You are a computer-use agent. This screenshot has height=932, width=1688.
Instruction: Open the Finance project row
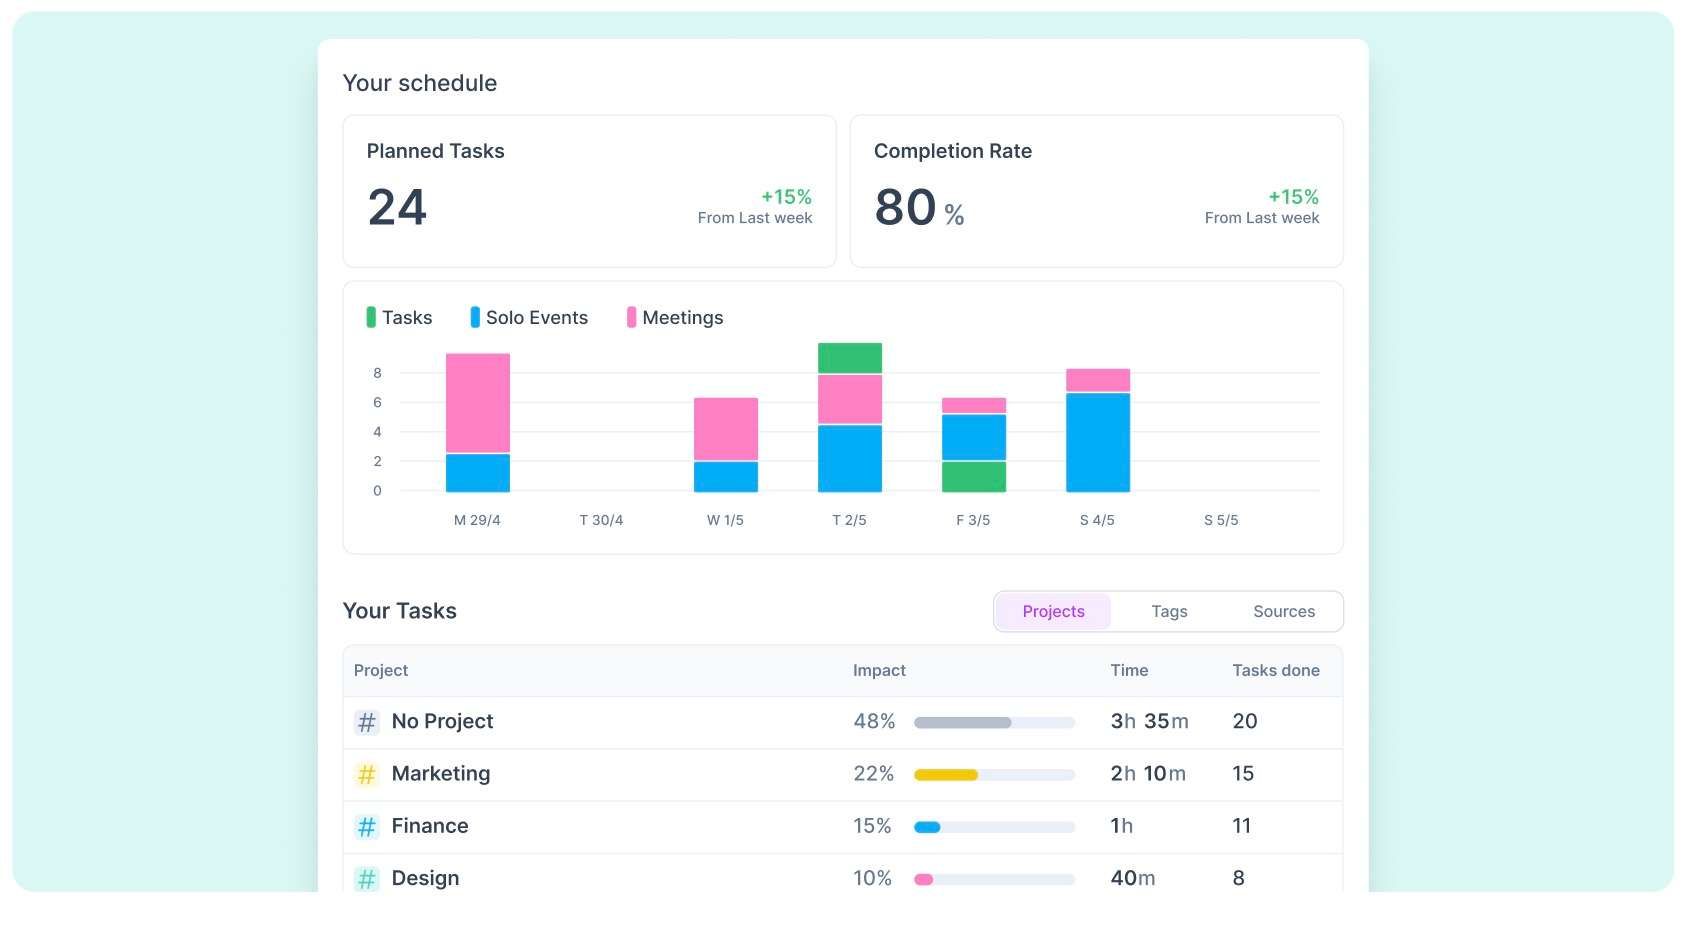tap(842, 826)
